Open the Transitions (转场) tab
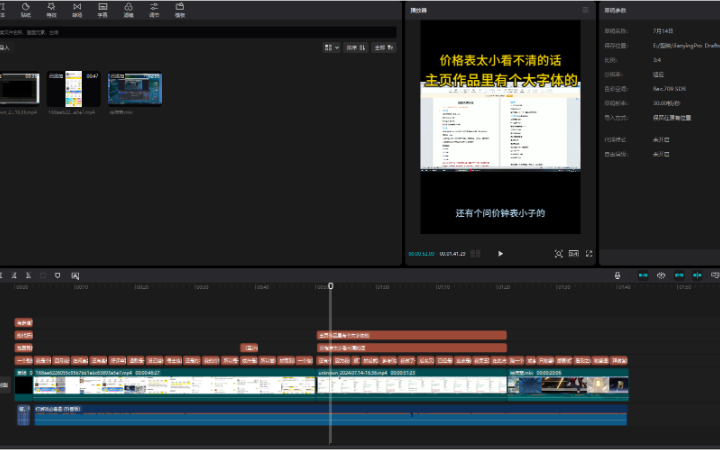The height and width of the screenshot is (450, 720). point(77,10)
